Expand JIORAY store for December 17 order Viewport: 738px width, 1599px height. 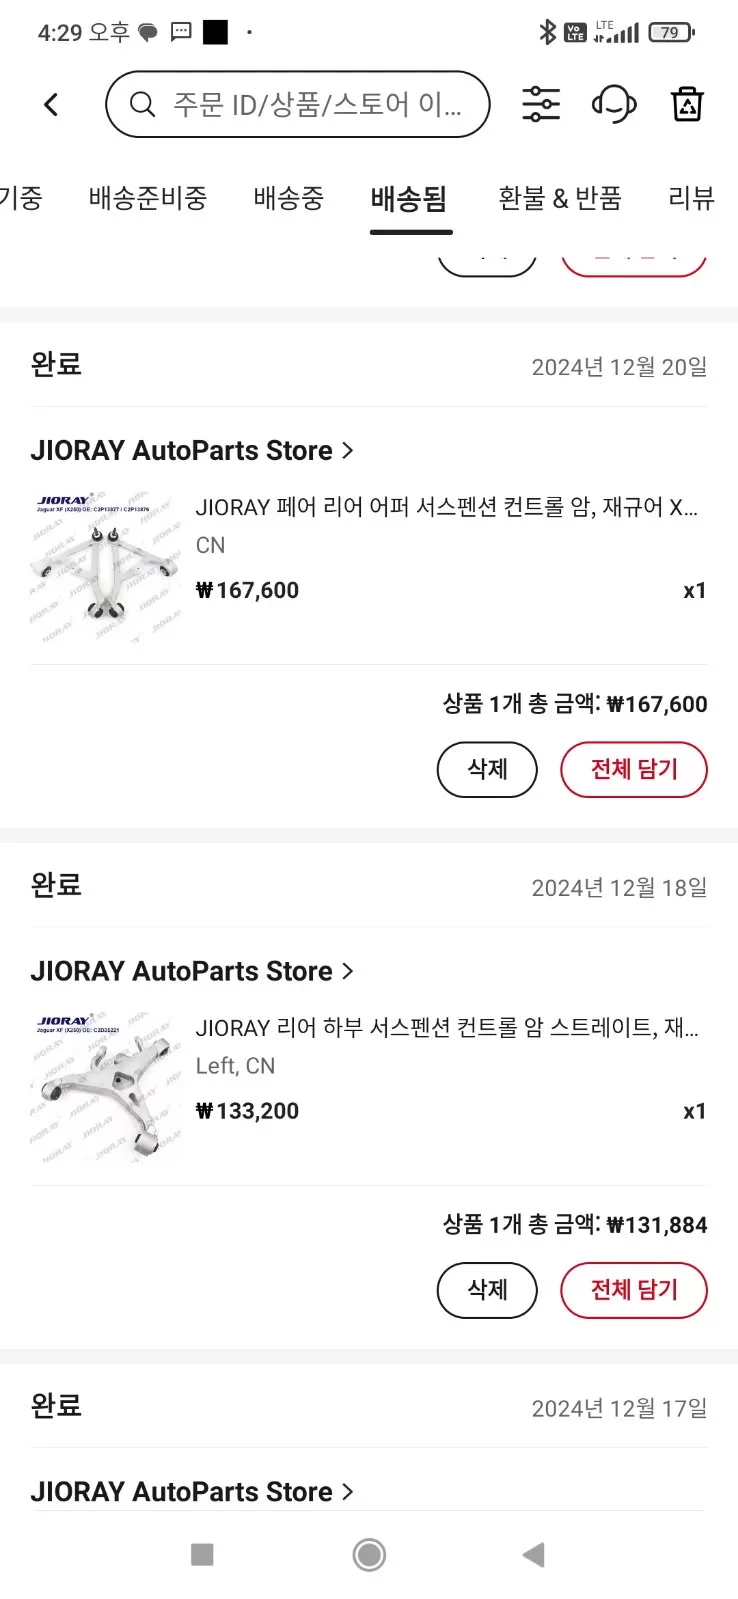tap(192, 1491)
